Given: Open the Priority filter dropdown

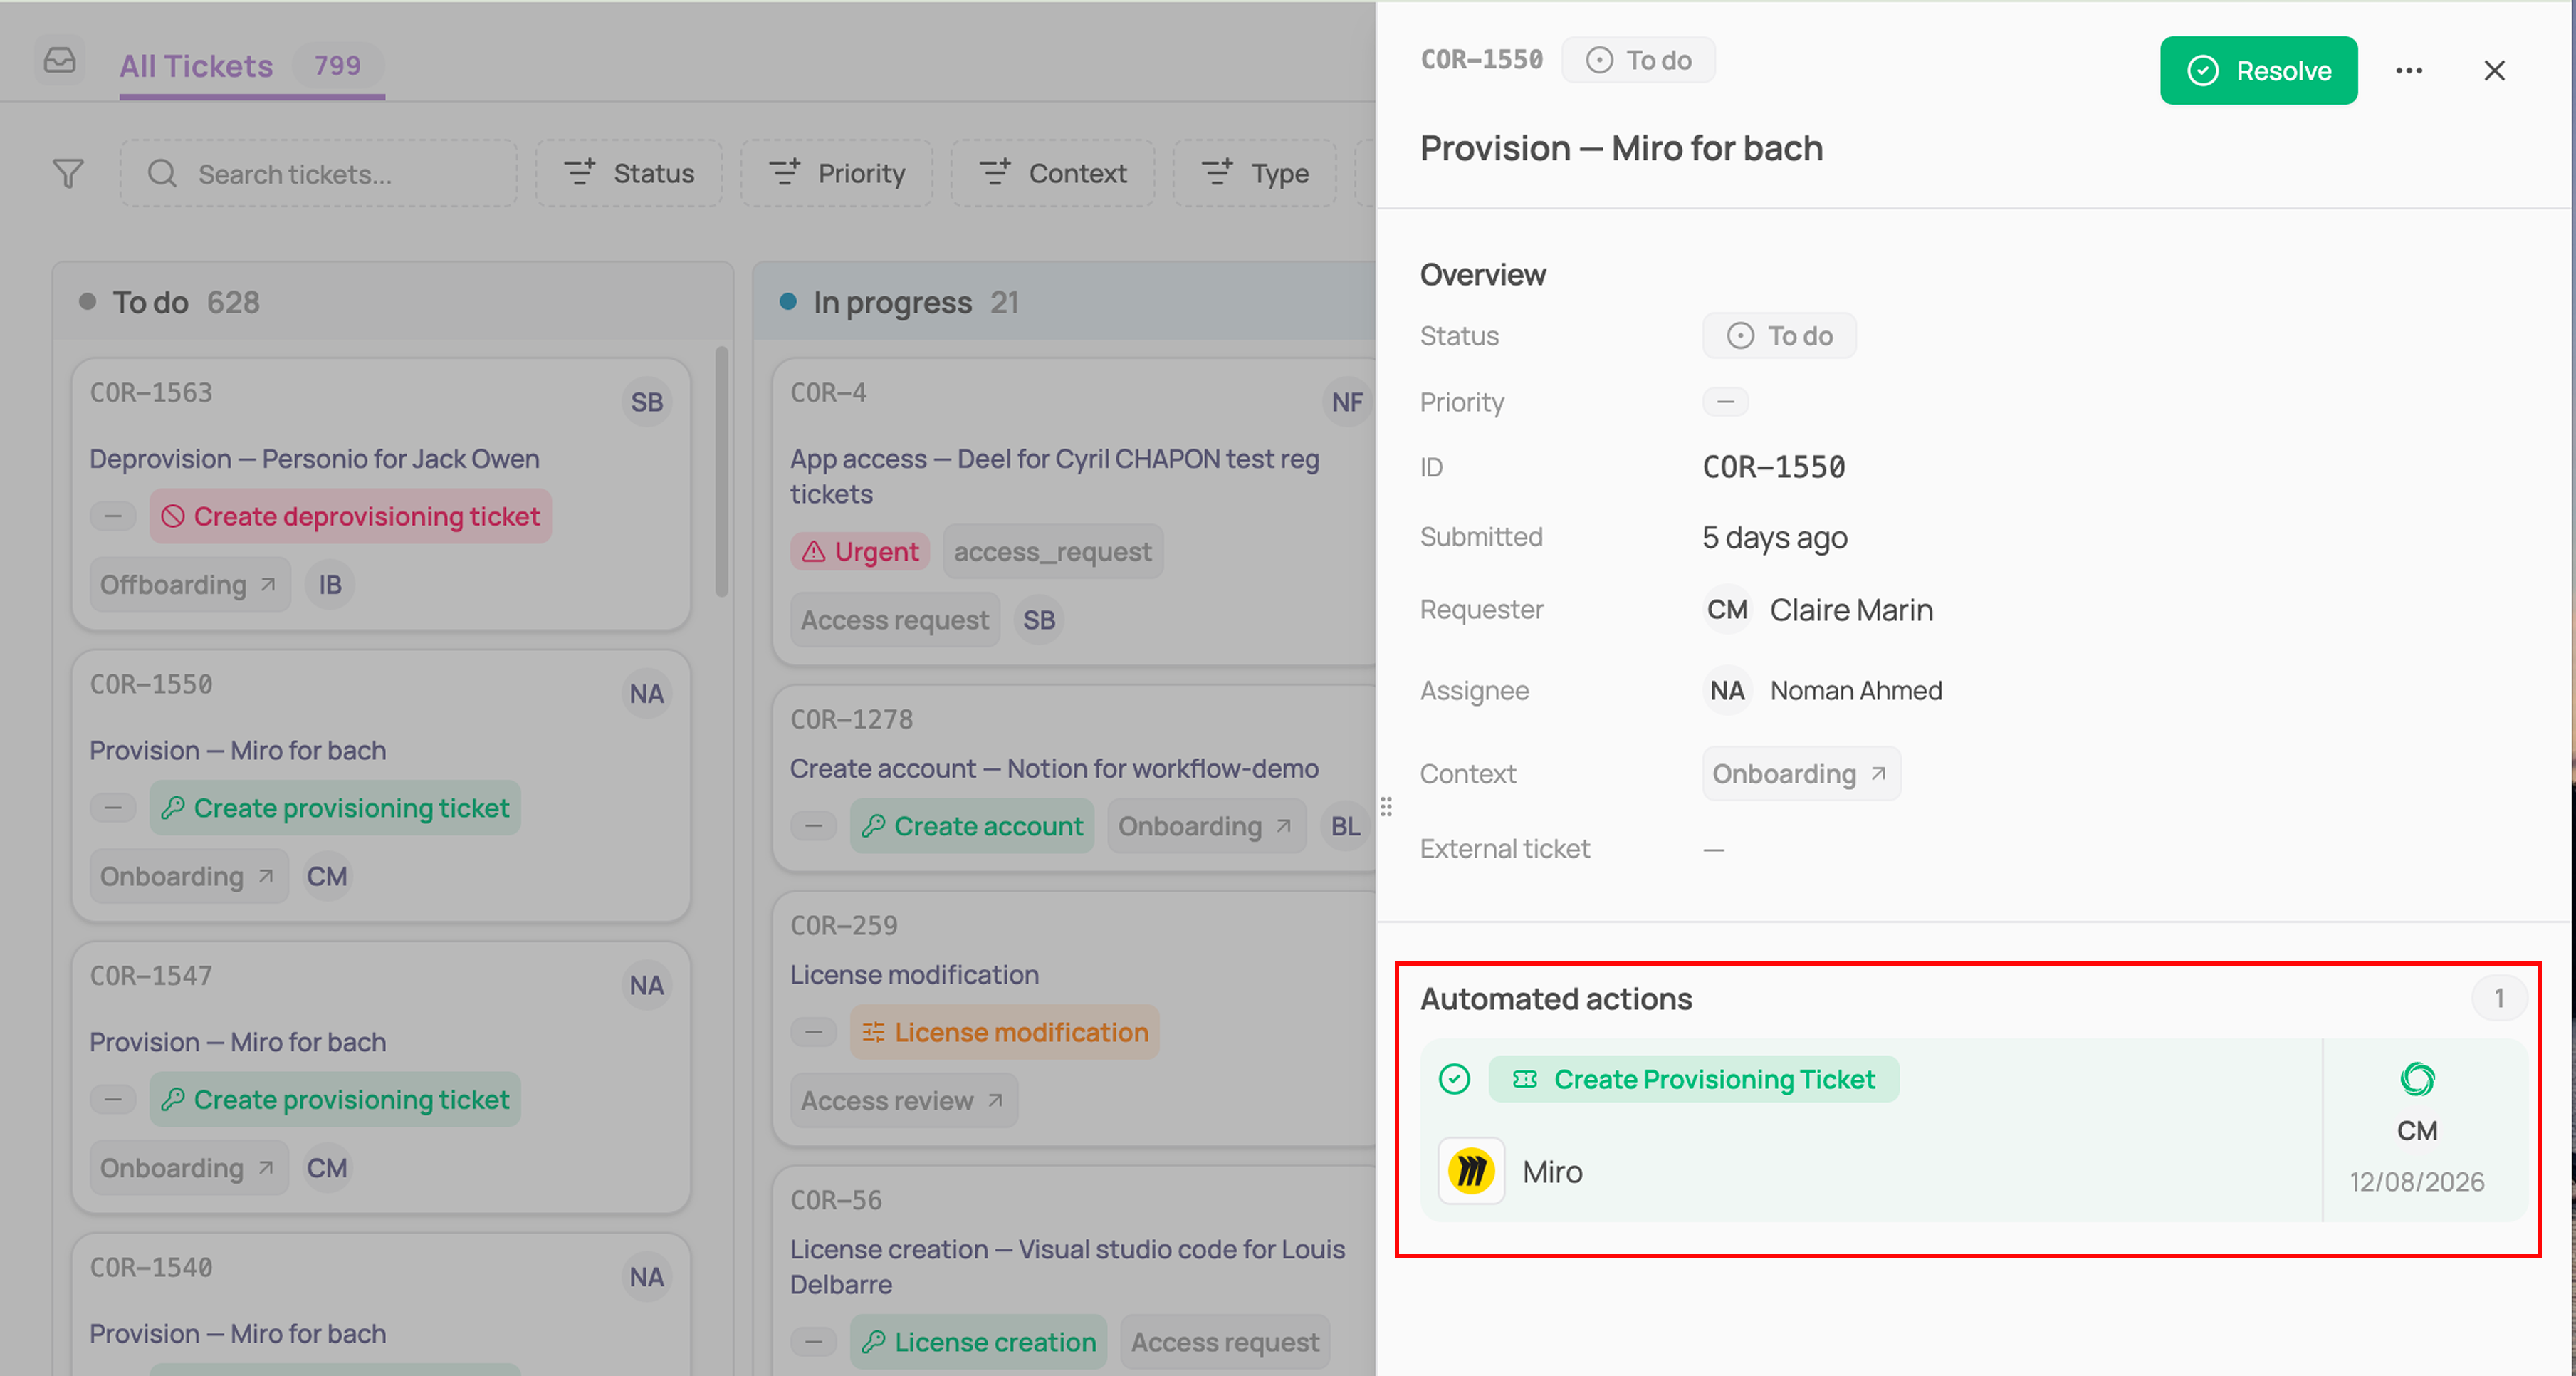Looking at the screenshot, I should [837, 174].
